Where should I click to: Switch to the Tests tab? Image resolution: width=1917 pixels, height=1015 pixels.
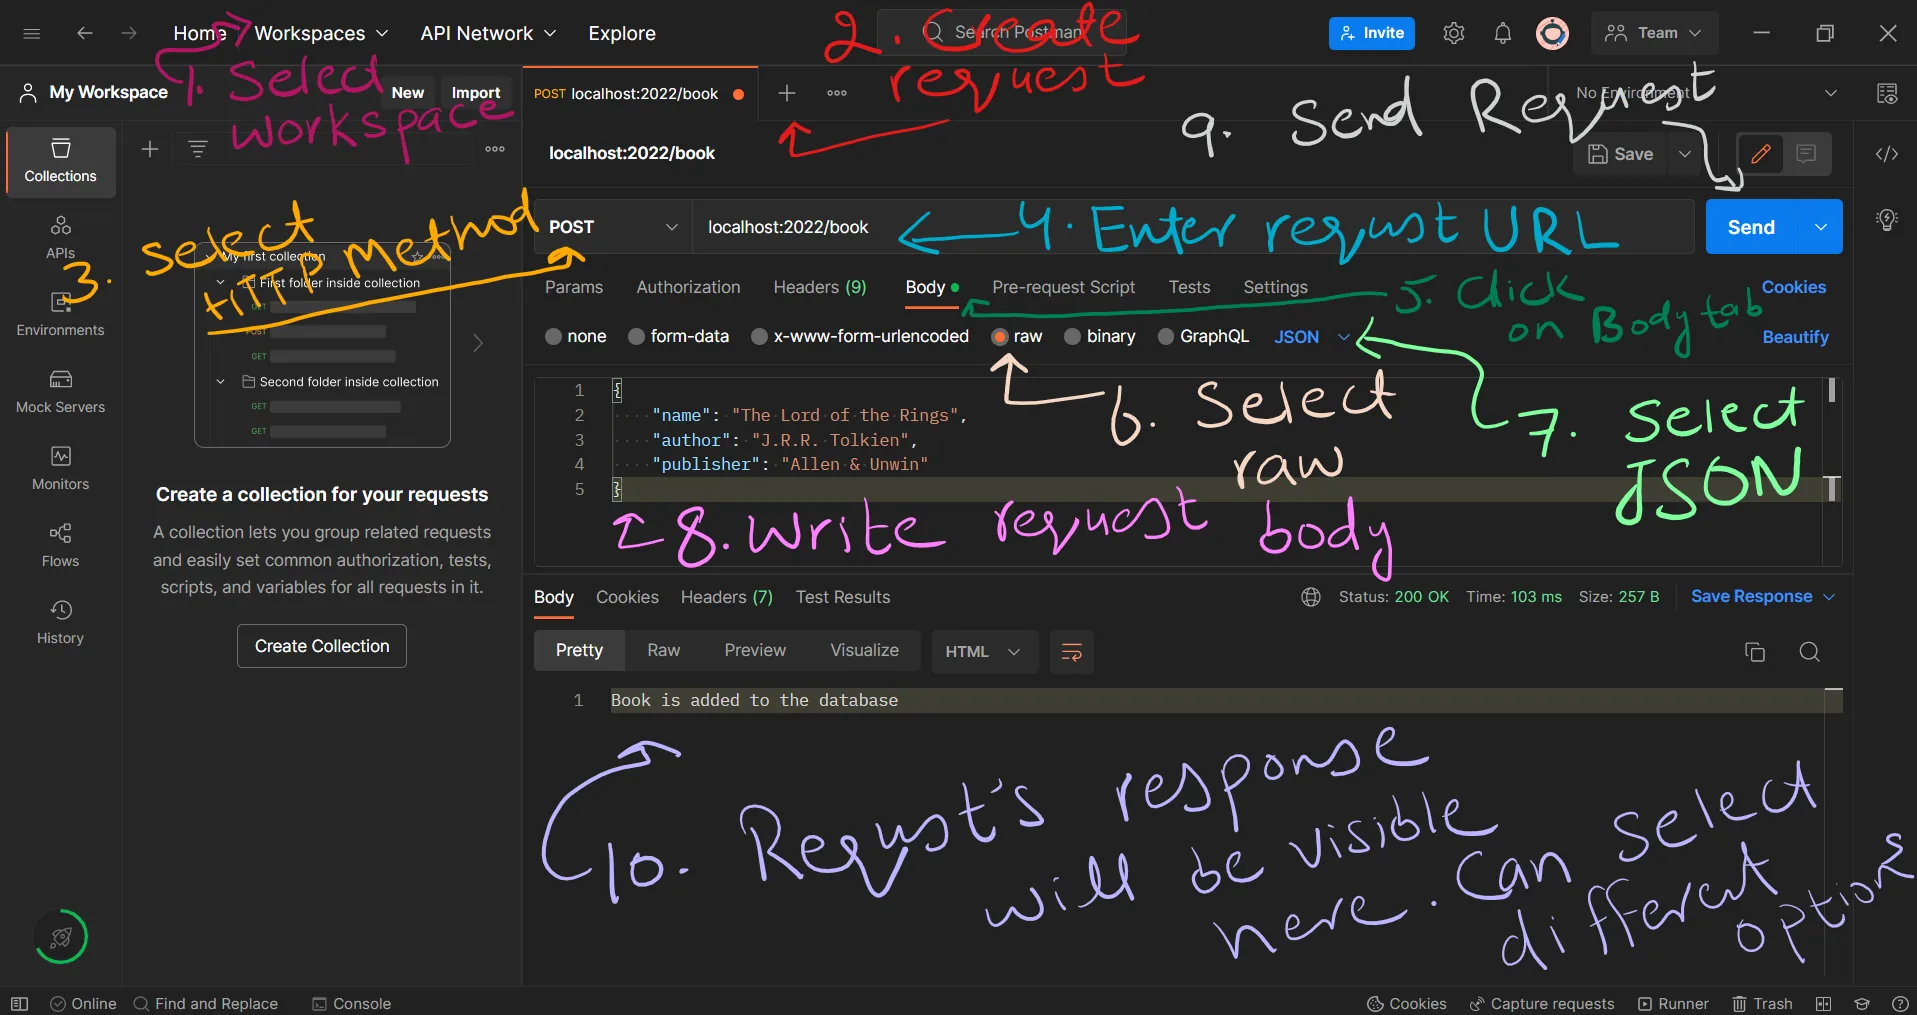[x=1190, y=288]
